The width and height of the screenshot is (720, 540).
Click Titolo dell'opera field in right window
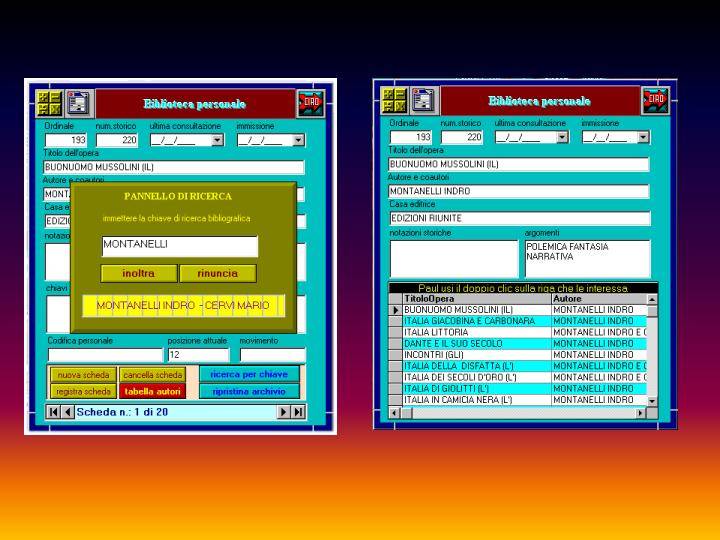pos(518,164)
